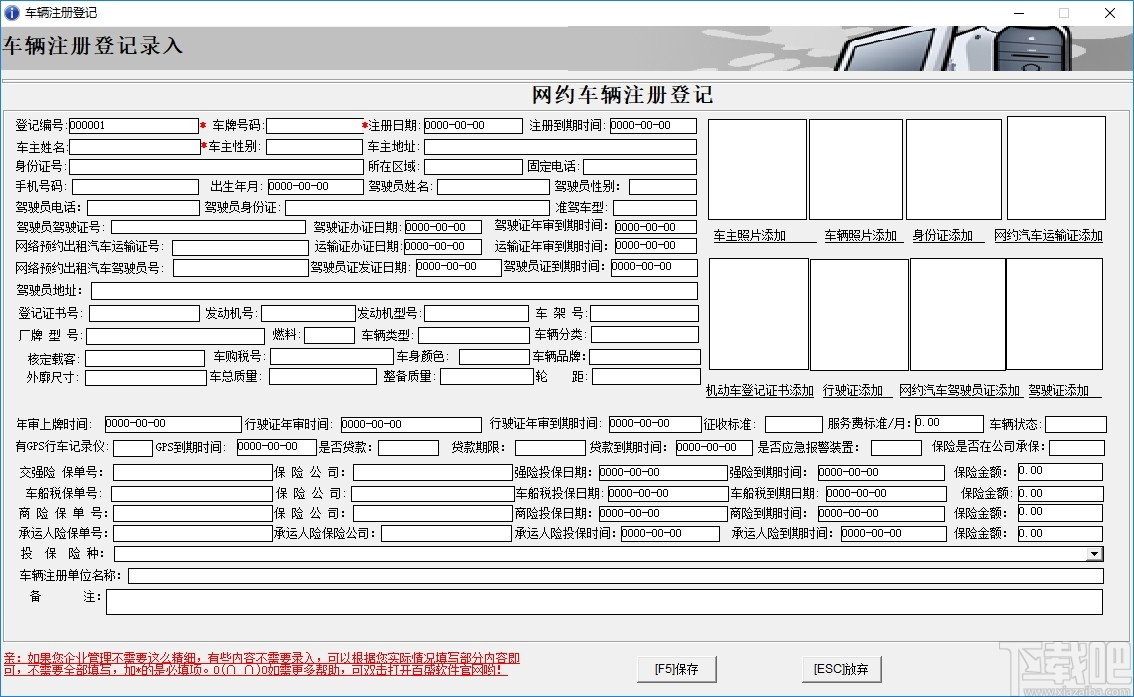Click the 备注 text box
The width and height of the screenshot is (1134, 697).
(x=604, y=602)
